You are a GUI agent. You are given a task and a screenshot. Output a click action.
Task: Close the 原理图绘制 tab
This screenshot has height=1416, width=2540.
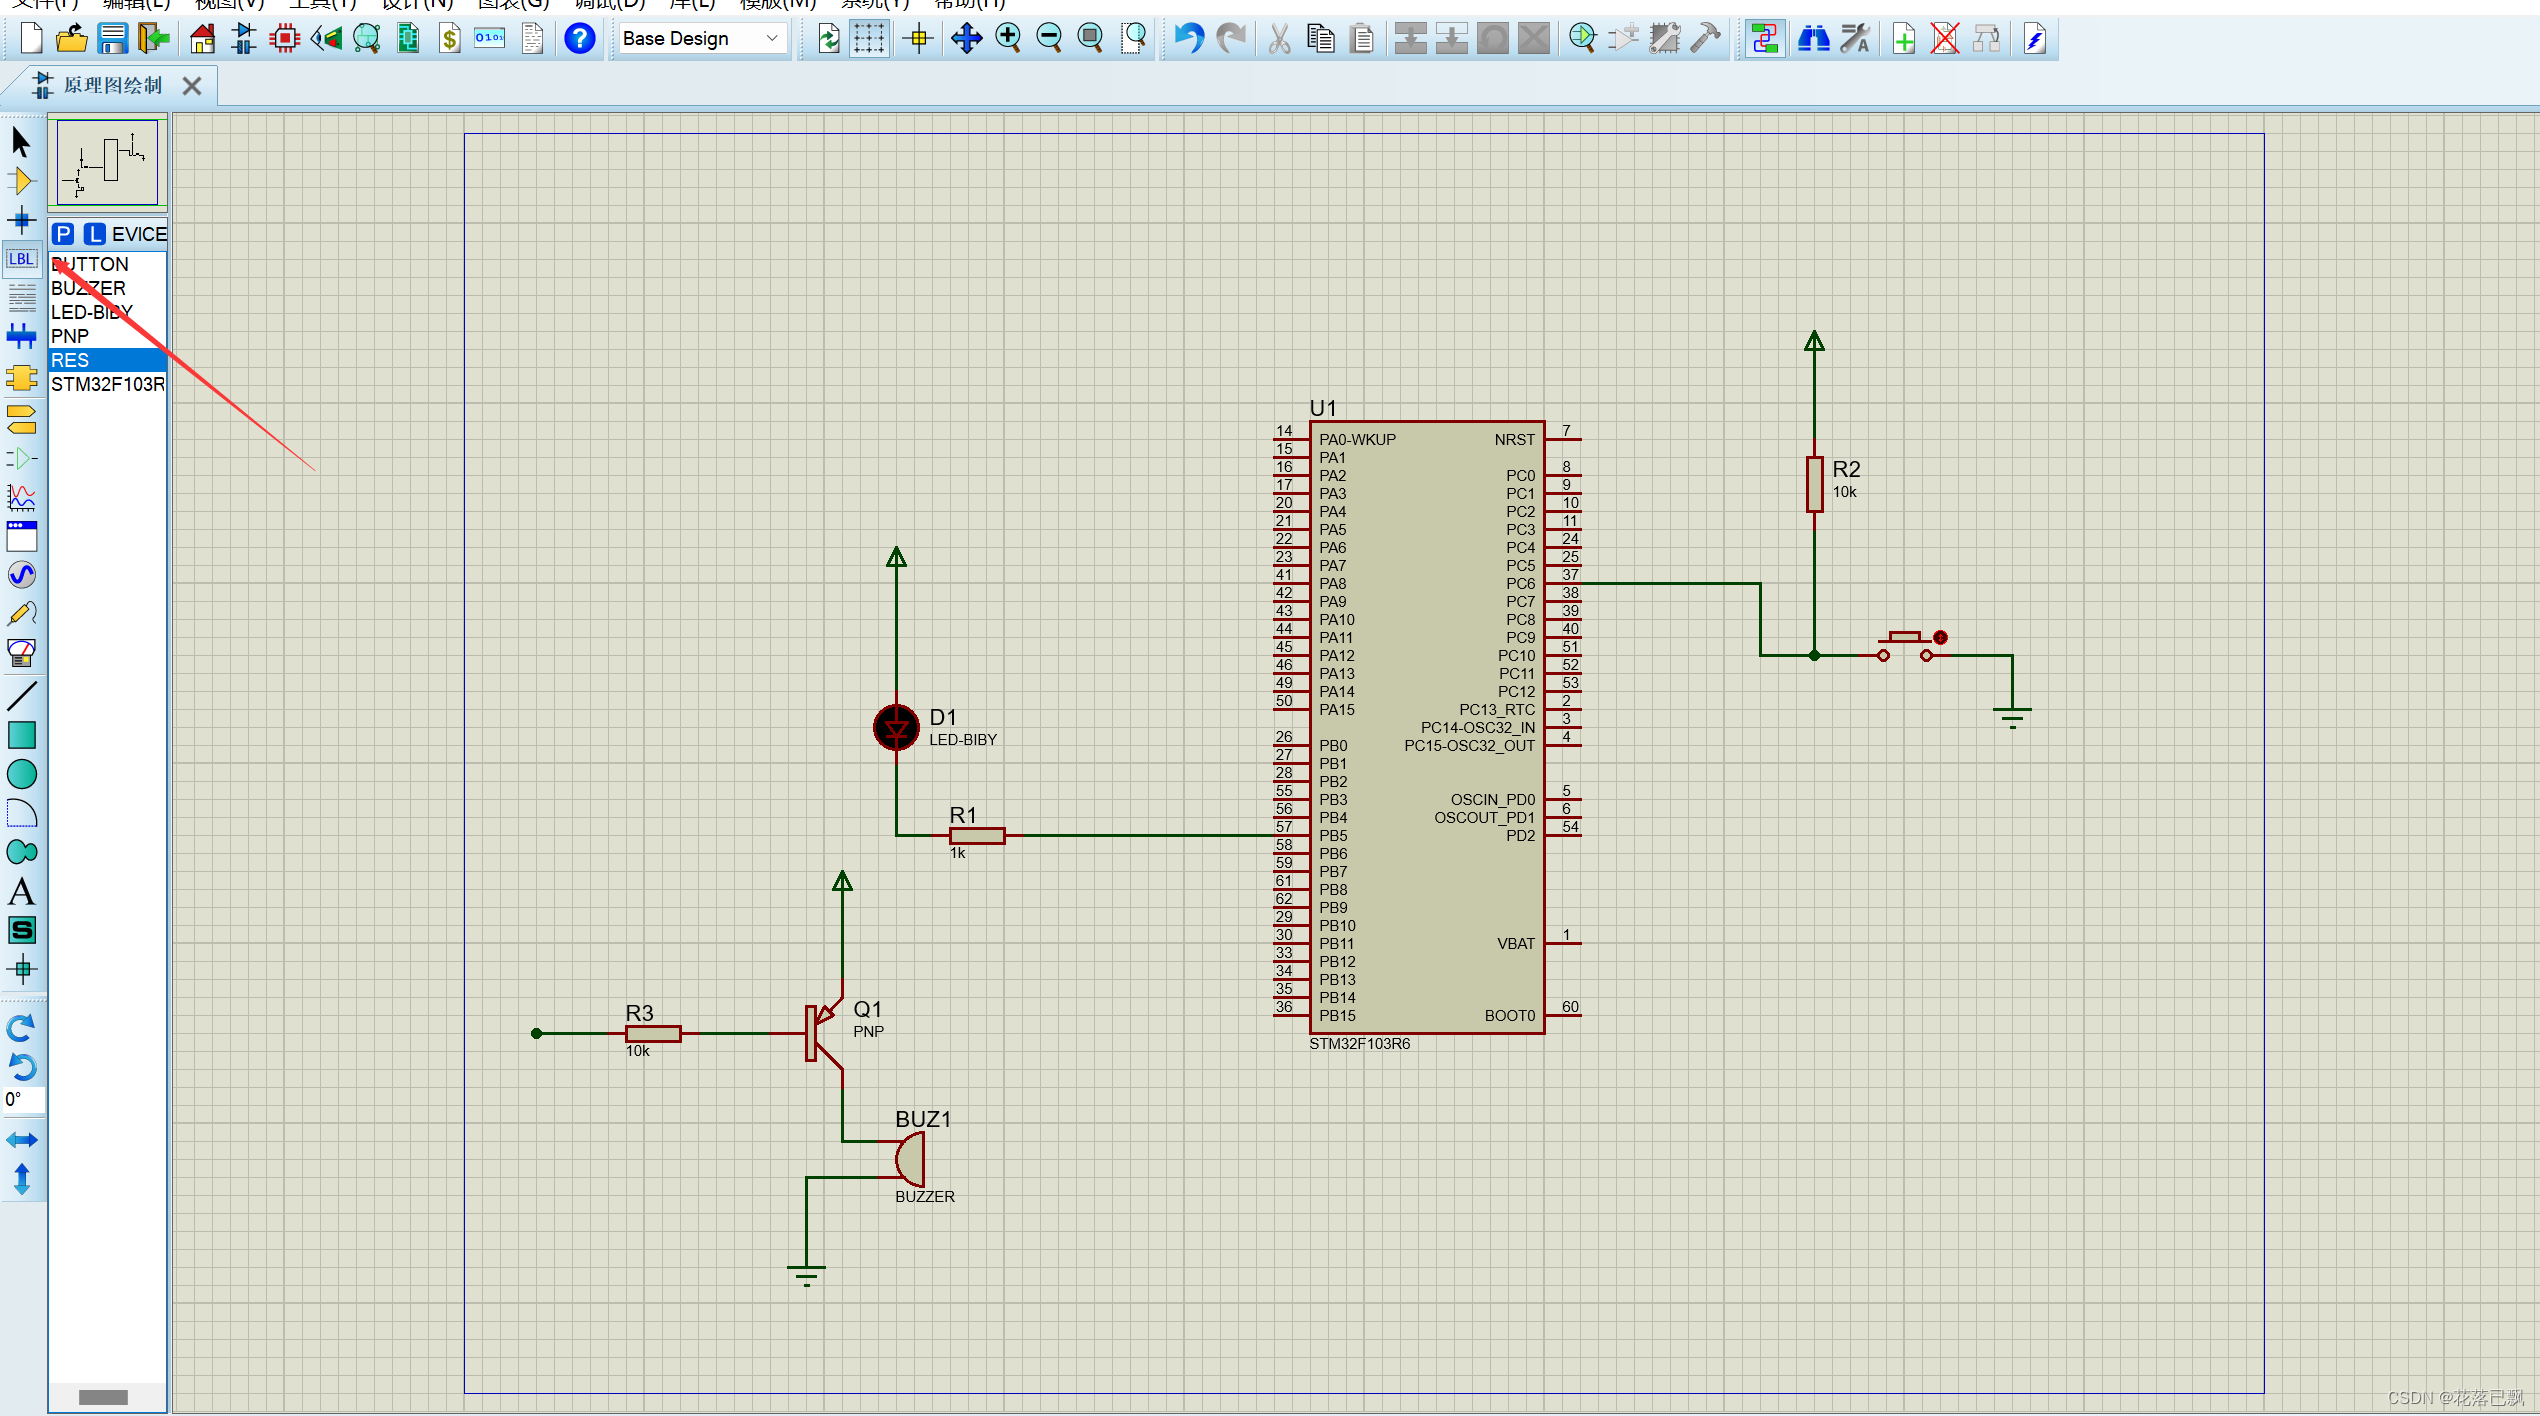pos(192,87)
